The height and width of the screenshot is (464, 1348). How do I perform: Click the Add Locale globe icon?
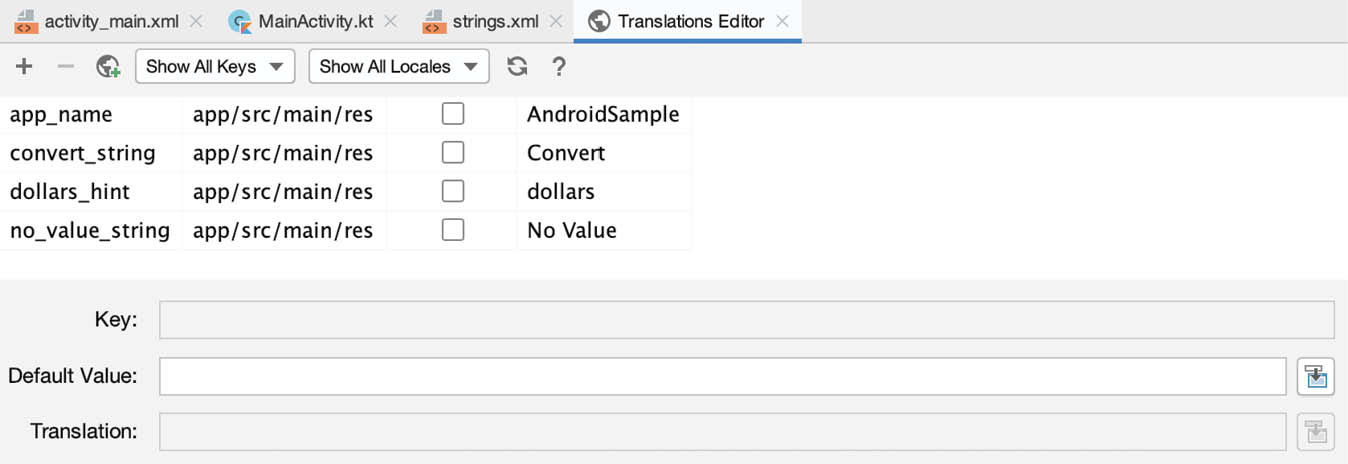tap(108, 67)
